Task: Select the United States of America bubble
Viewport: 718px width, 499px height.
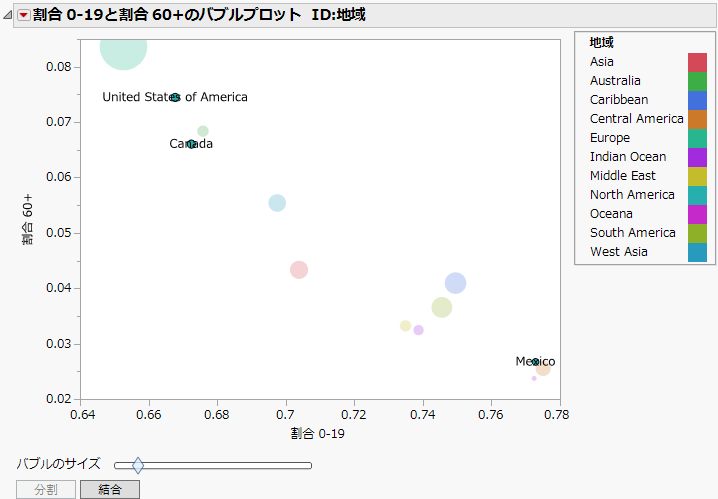Action: point(175,97)
